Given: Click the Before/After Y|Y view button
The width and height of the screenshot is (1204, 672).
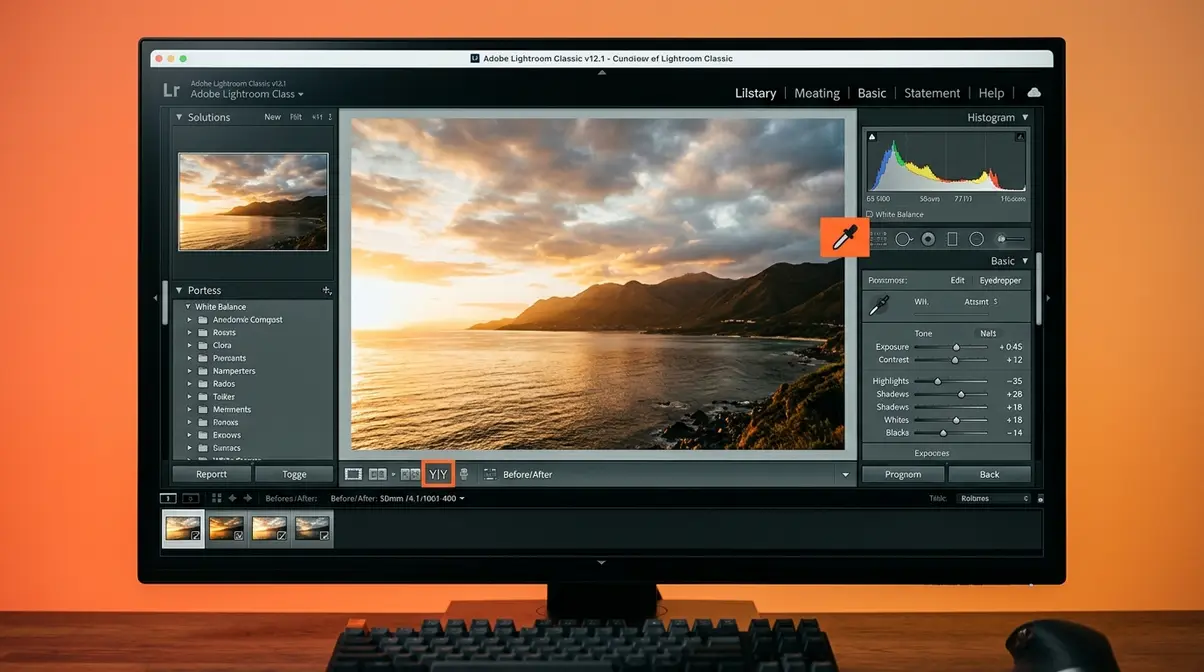Looking at the screenshot, I should point(438,474).
